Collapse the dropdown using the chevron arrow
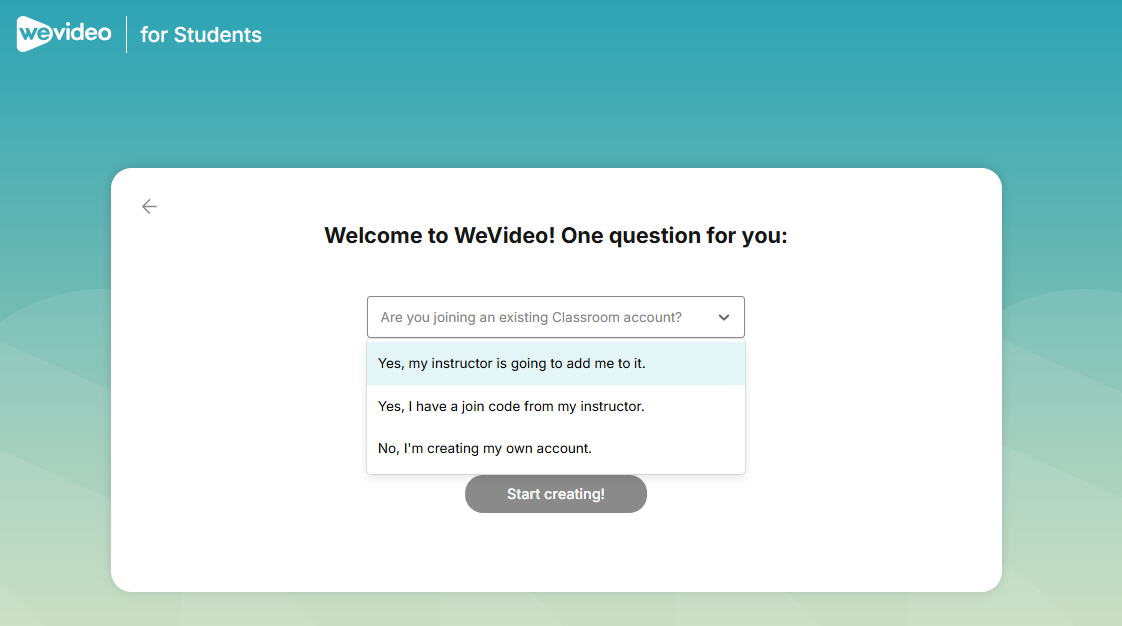Screen dimensions: 1122x626 tap(723, 317)
